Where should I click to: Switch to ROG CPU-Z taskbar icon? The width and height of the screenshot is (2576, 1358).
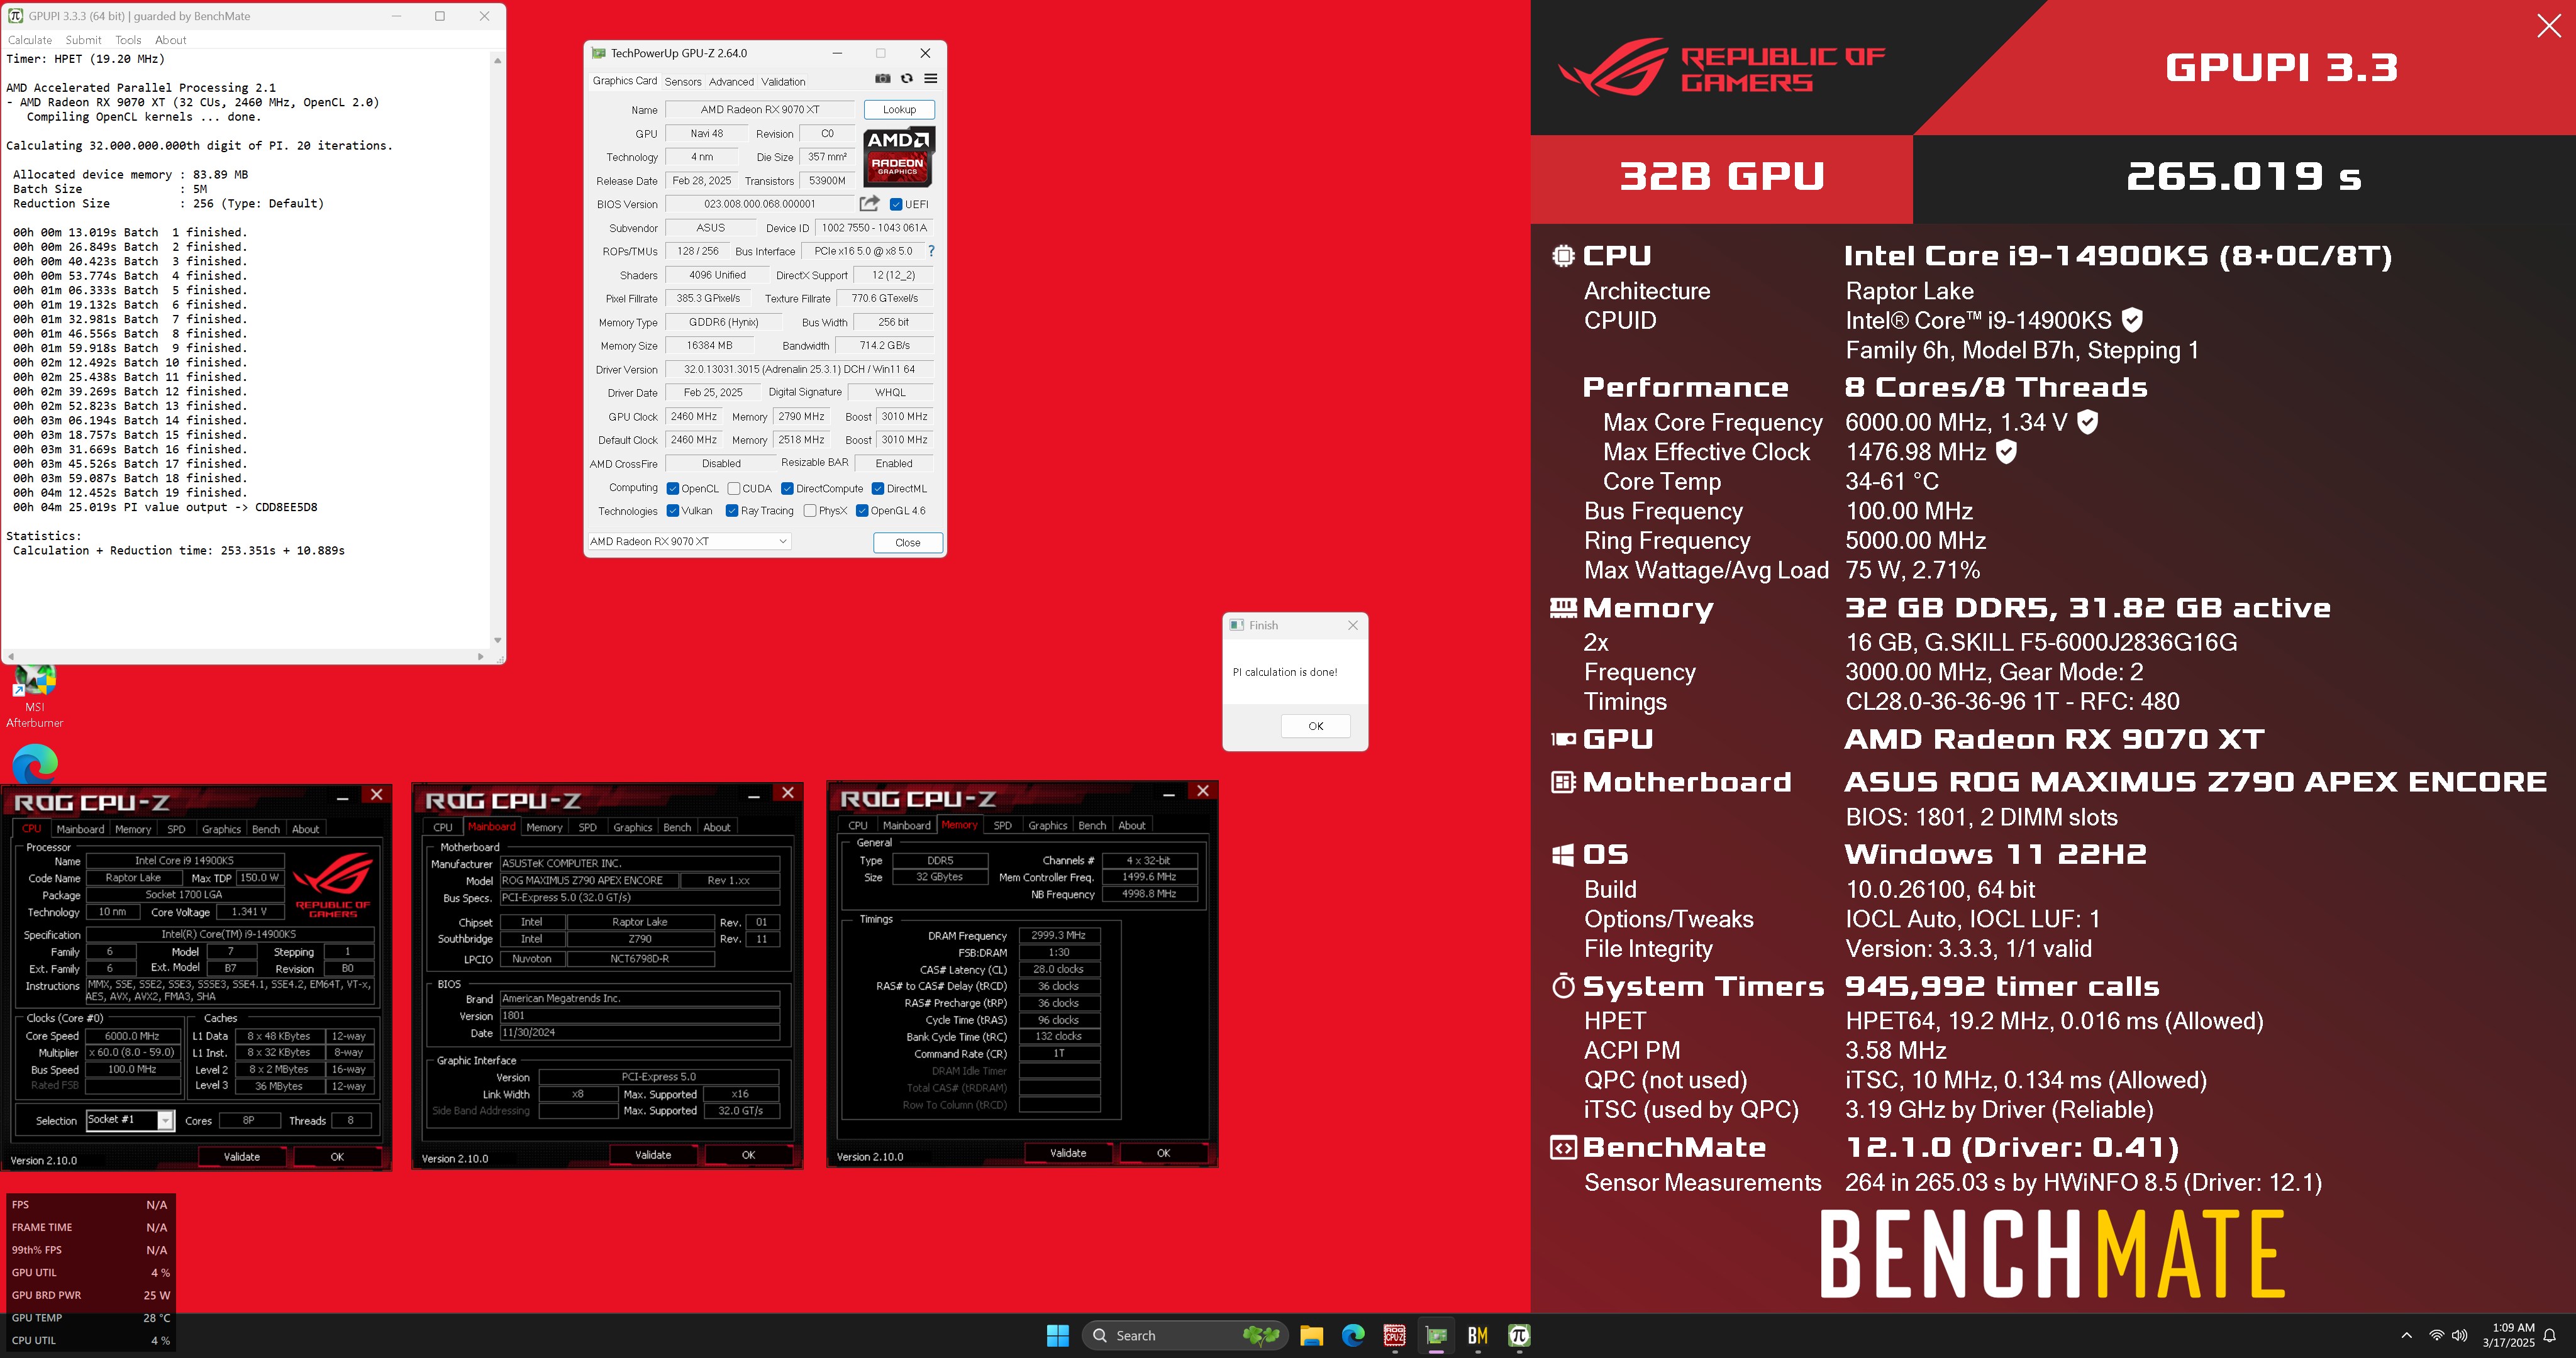click(x=1395, y=1335)
